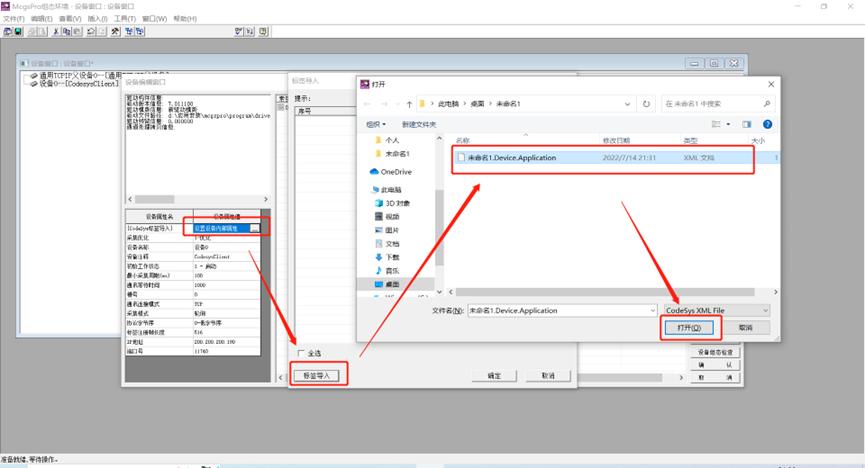Open the 编辑(E) menu
This screenshot has width=865, height=468.
click(x=41, y=19)
